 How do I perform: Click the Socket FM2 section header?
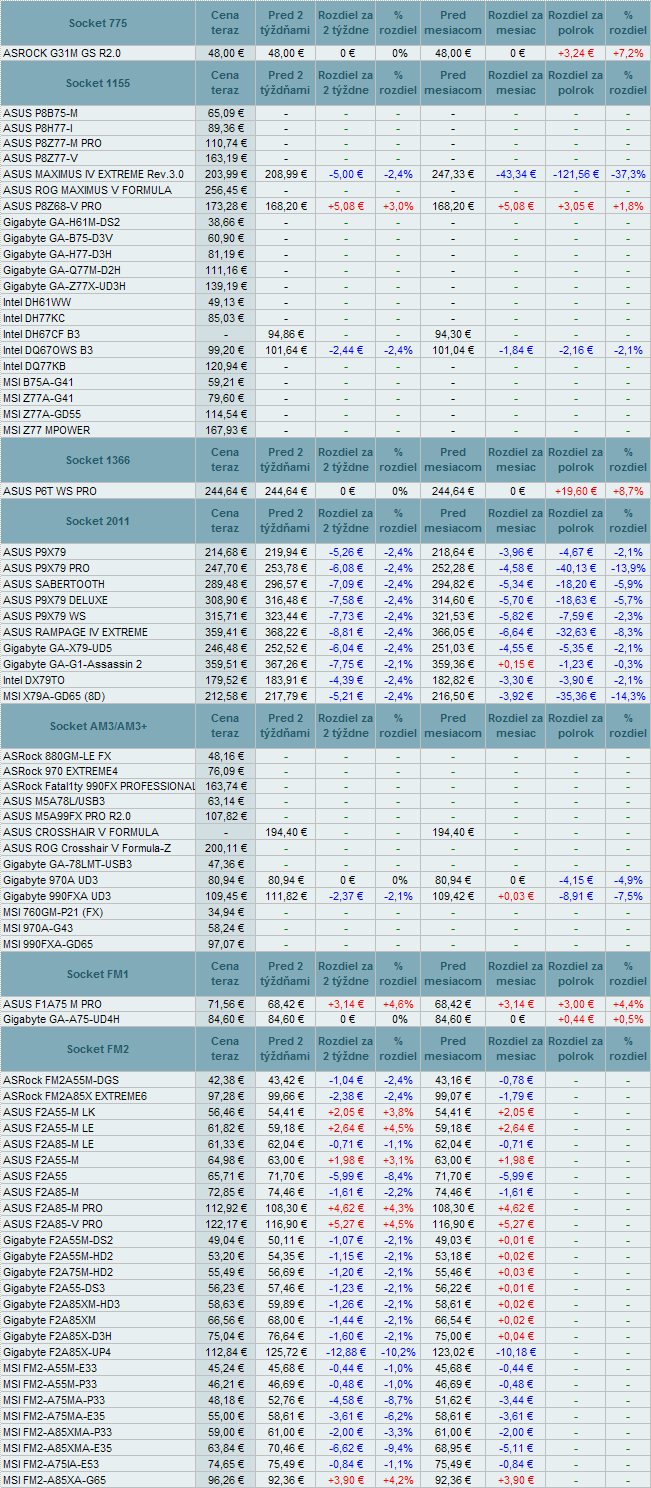[98, 1049]
